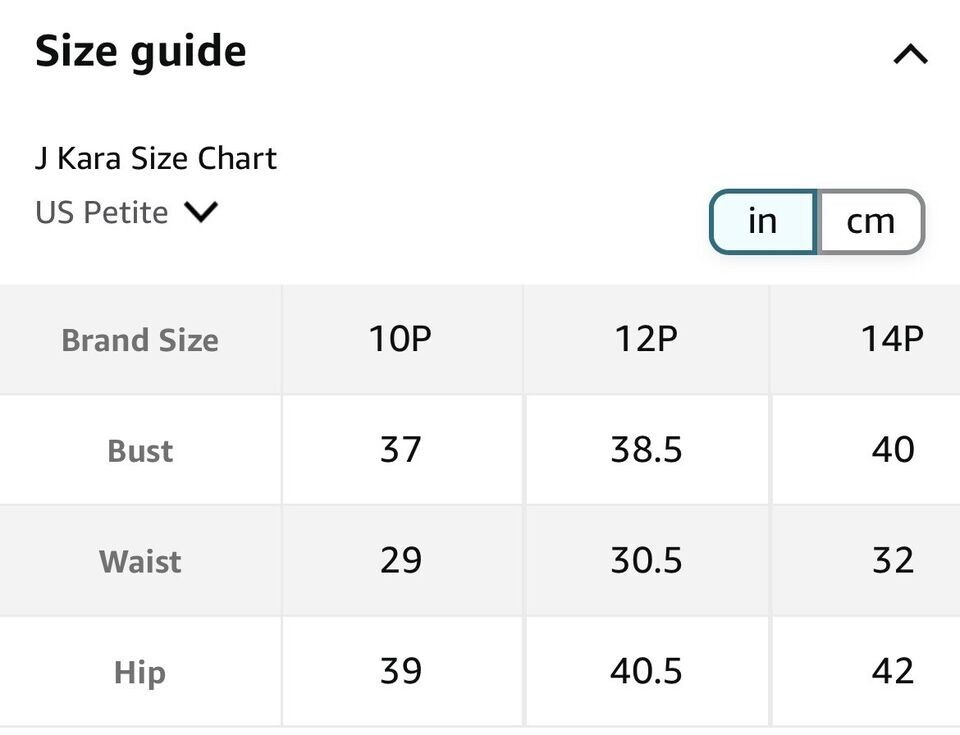This screenshot has height=735, width=960.
Task: Click the Brand Size row label
Action: click(x=140, y=340)
